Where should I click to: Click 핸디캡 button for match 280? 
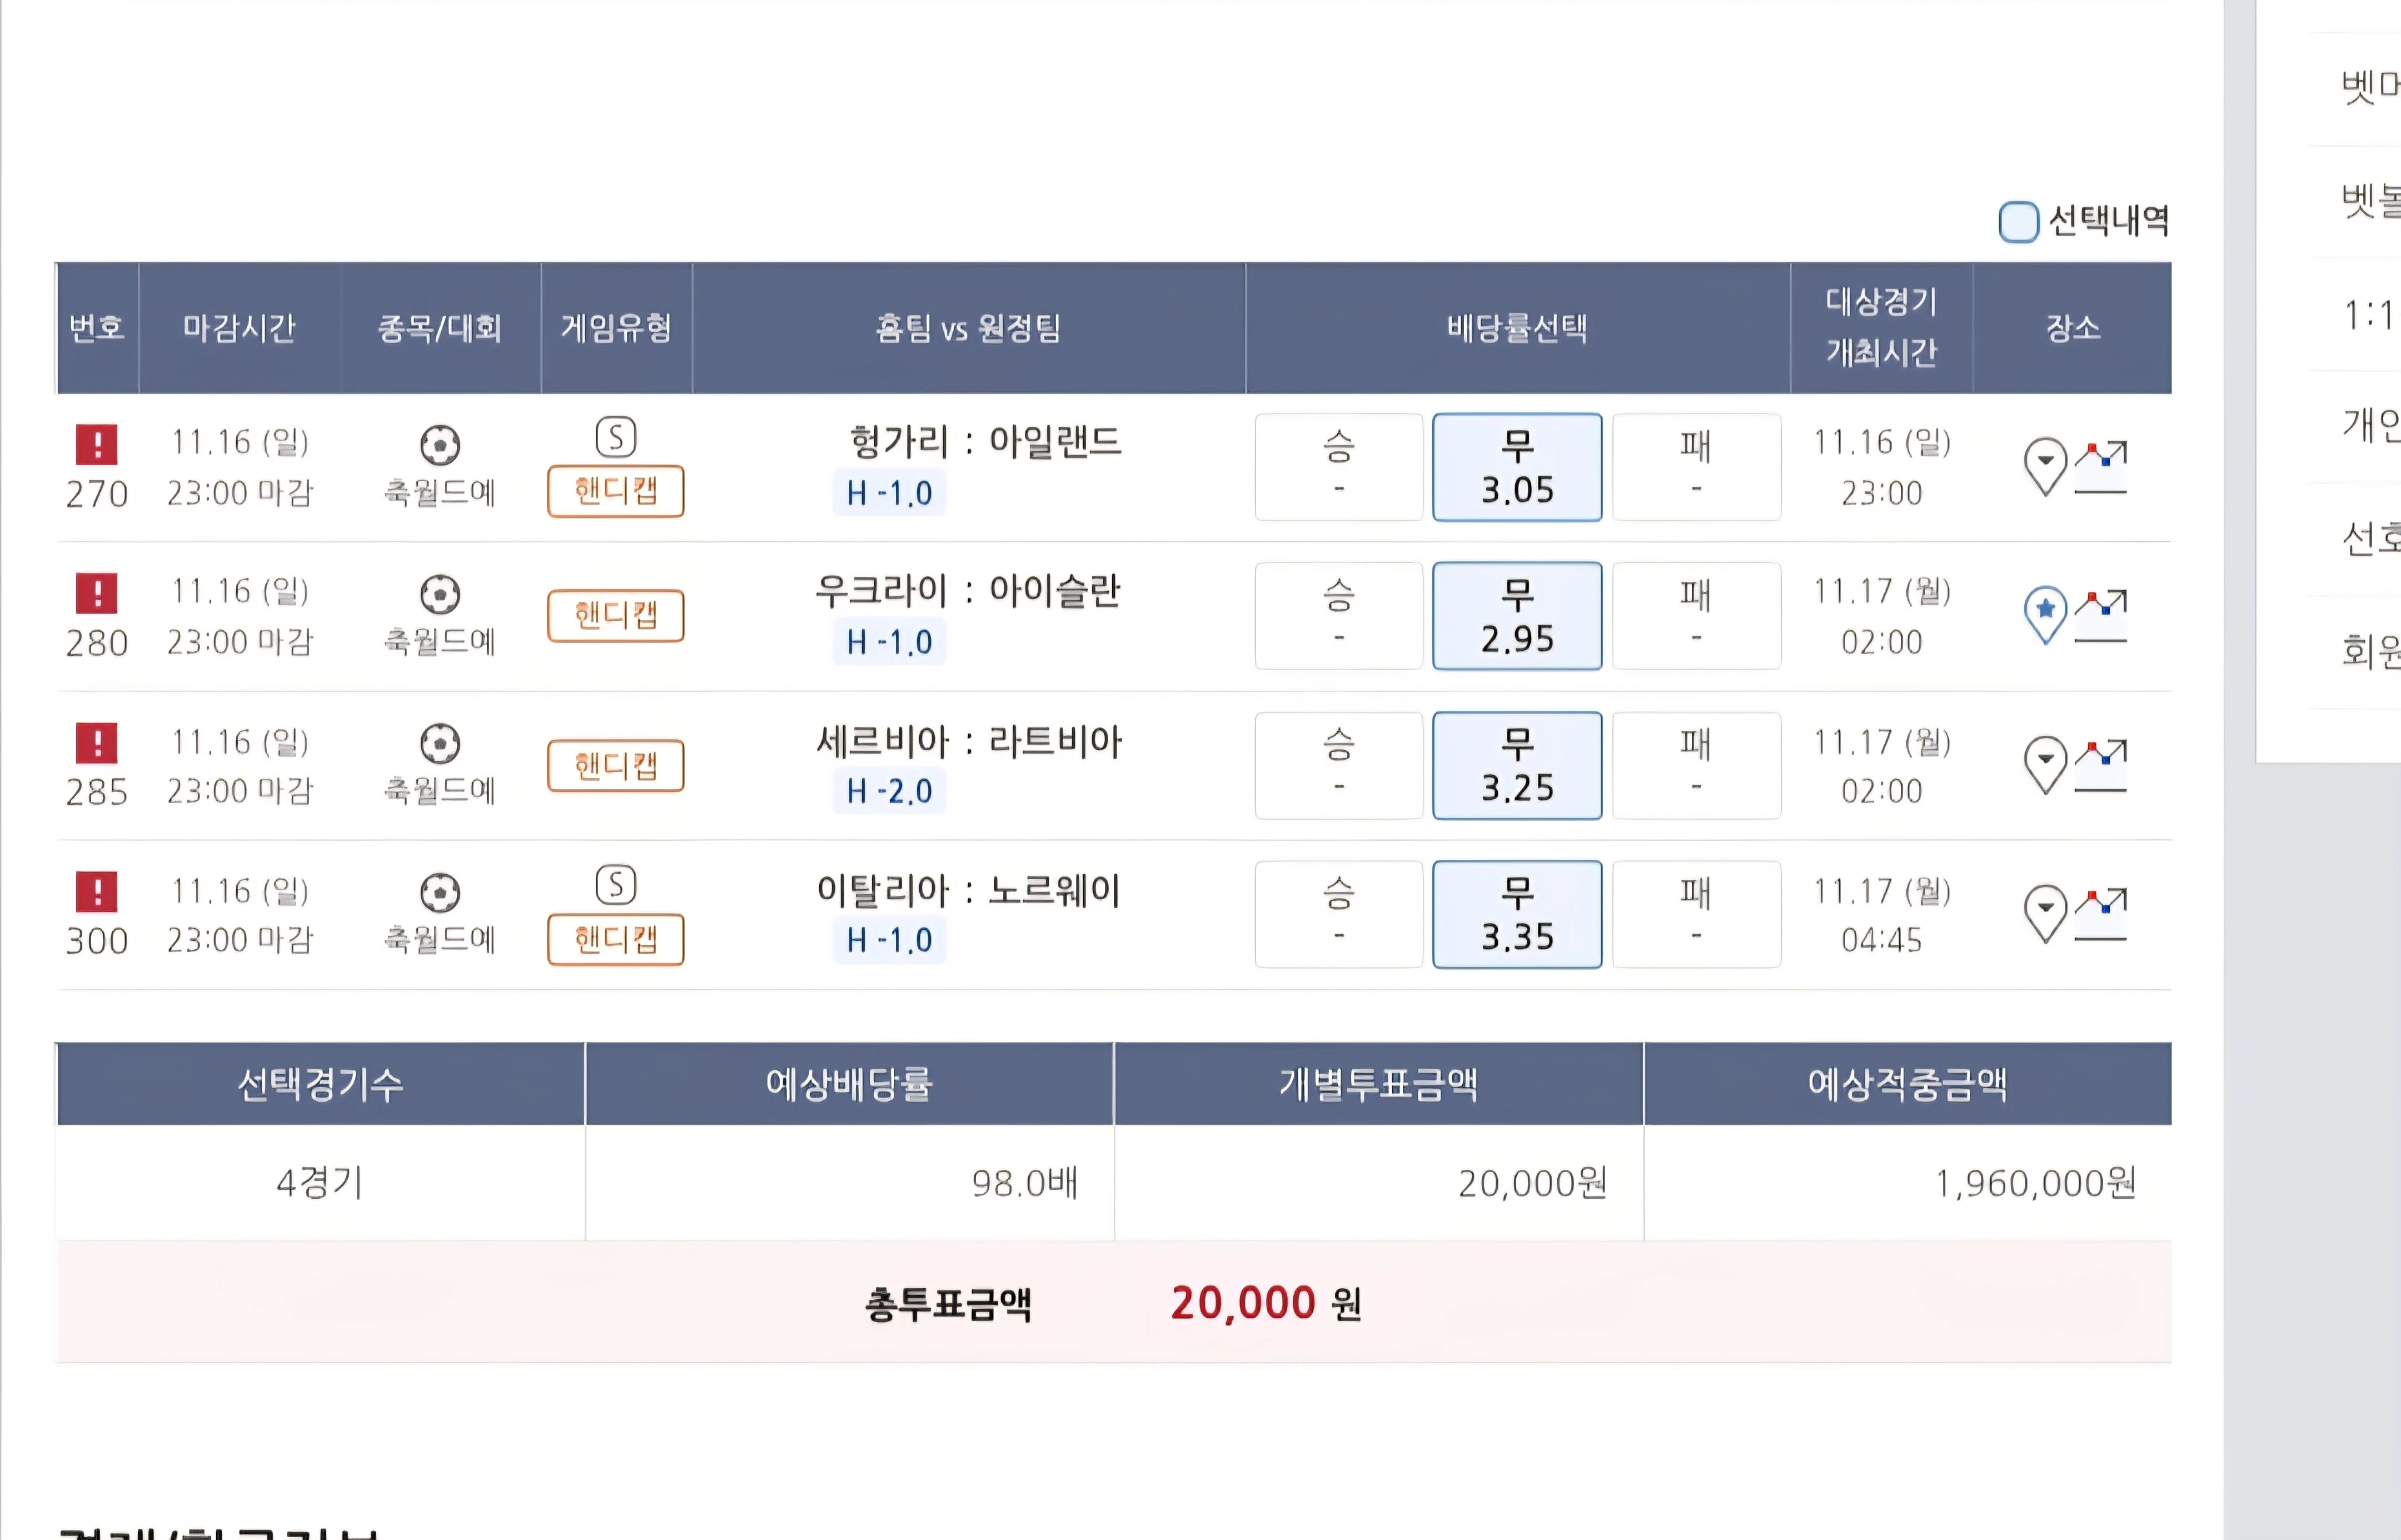click(x=616, y=615)
